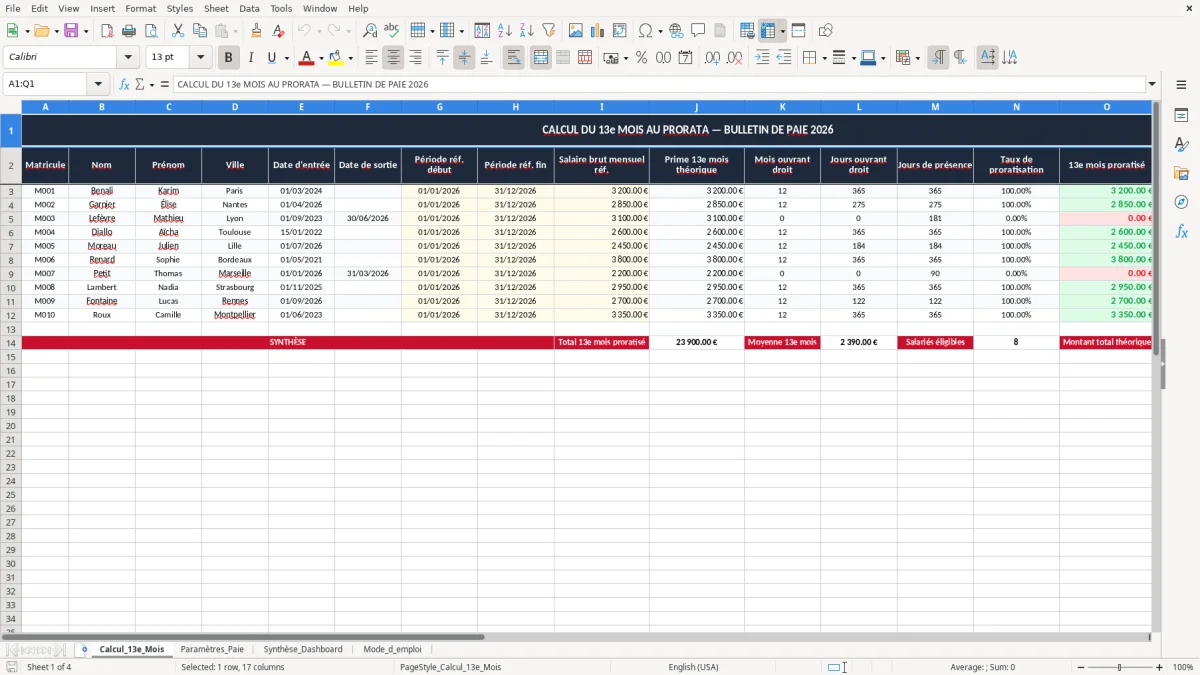Toggle Bold formatting

228,58
